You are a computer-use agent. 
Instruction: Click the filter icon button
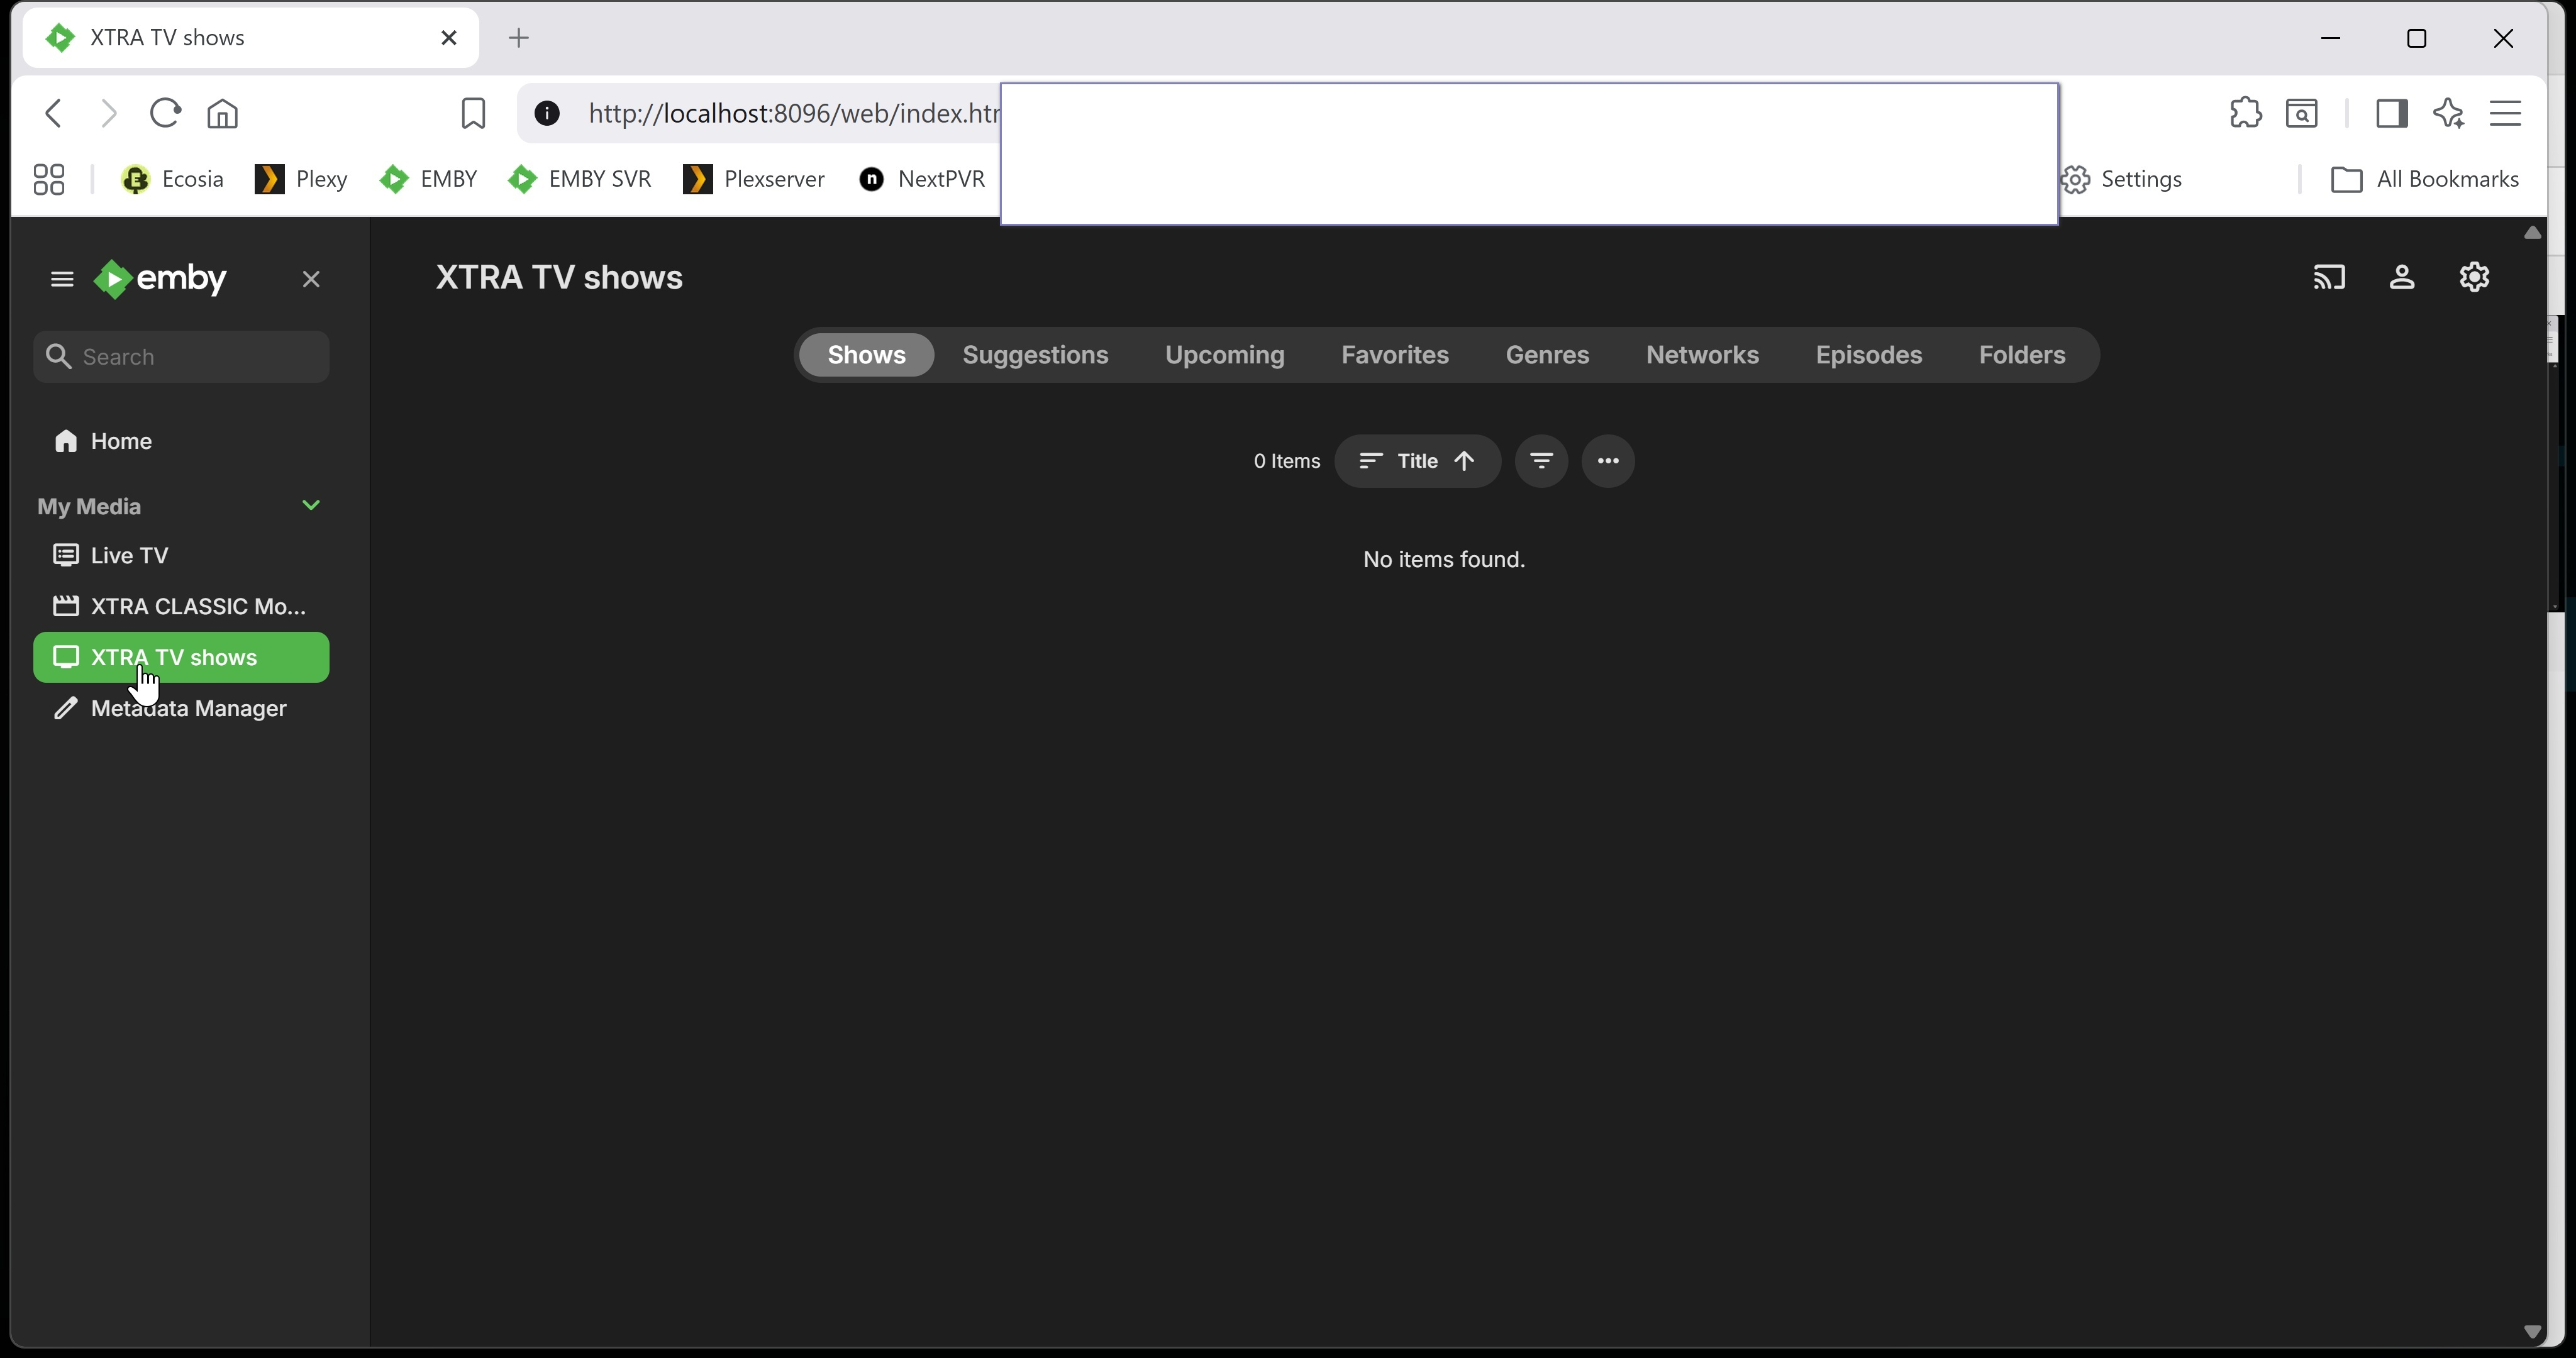(1541, 461)
